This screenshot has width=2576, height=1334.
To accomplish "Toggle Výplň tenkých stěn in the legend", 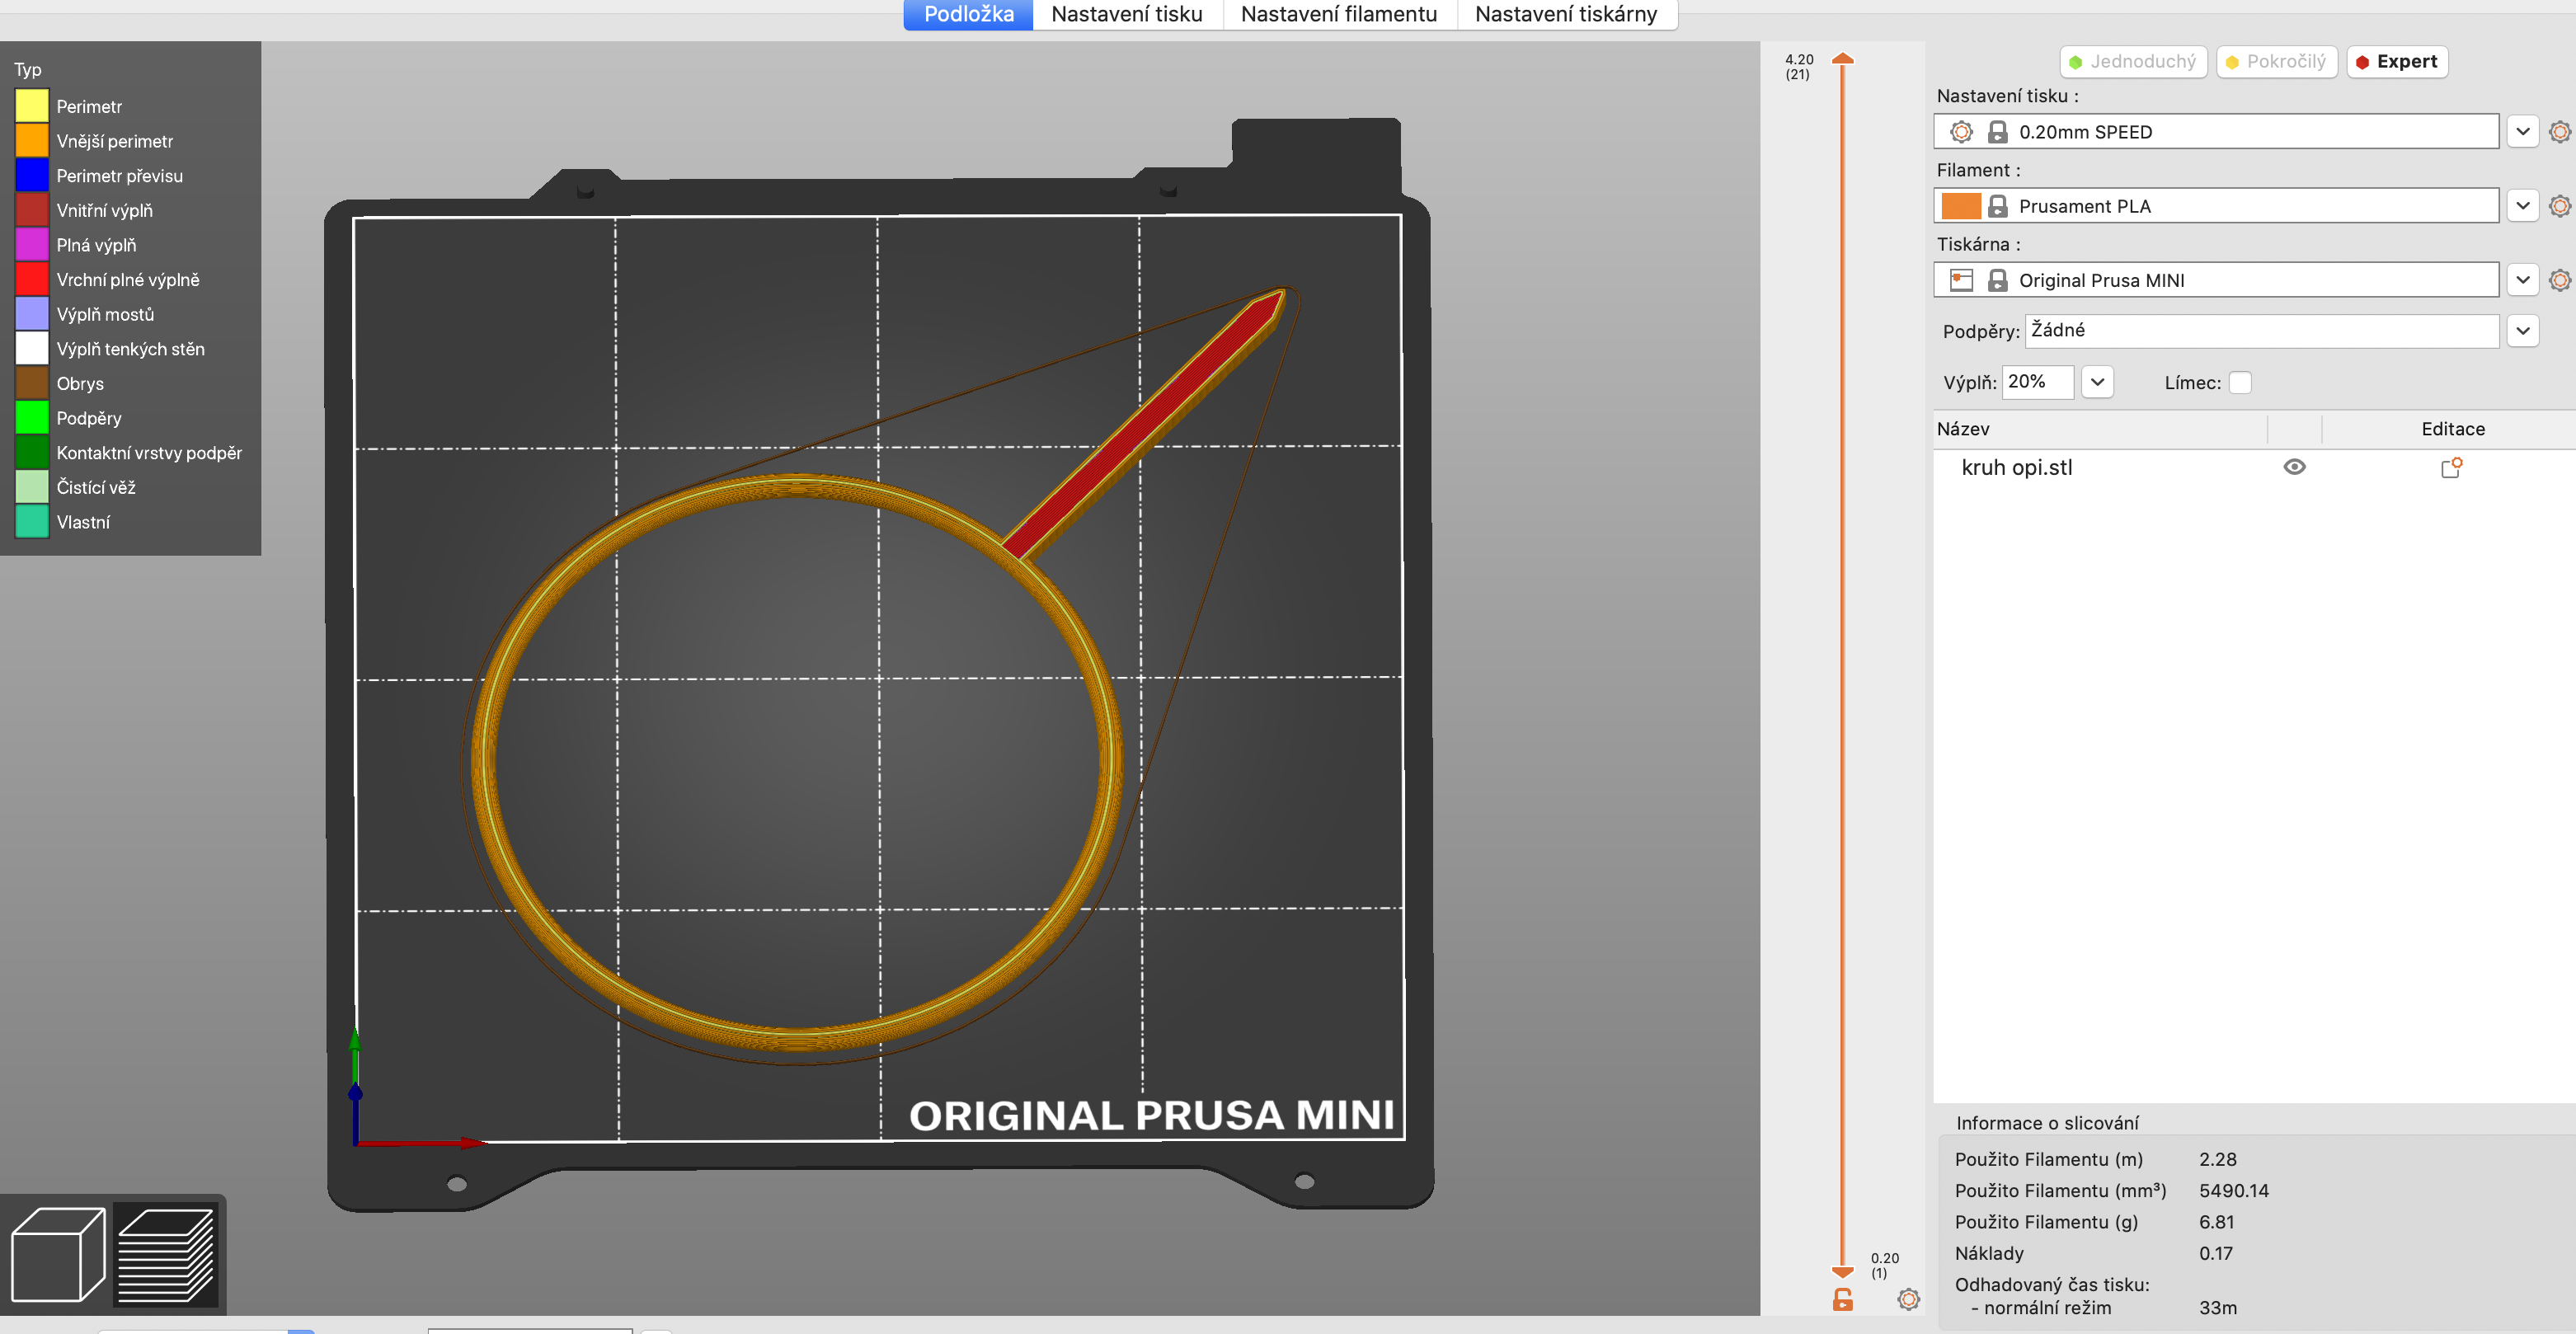I will tap(110, 349).
